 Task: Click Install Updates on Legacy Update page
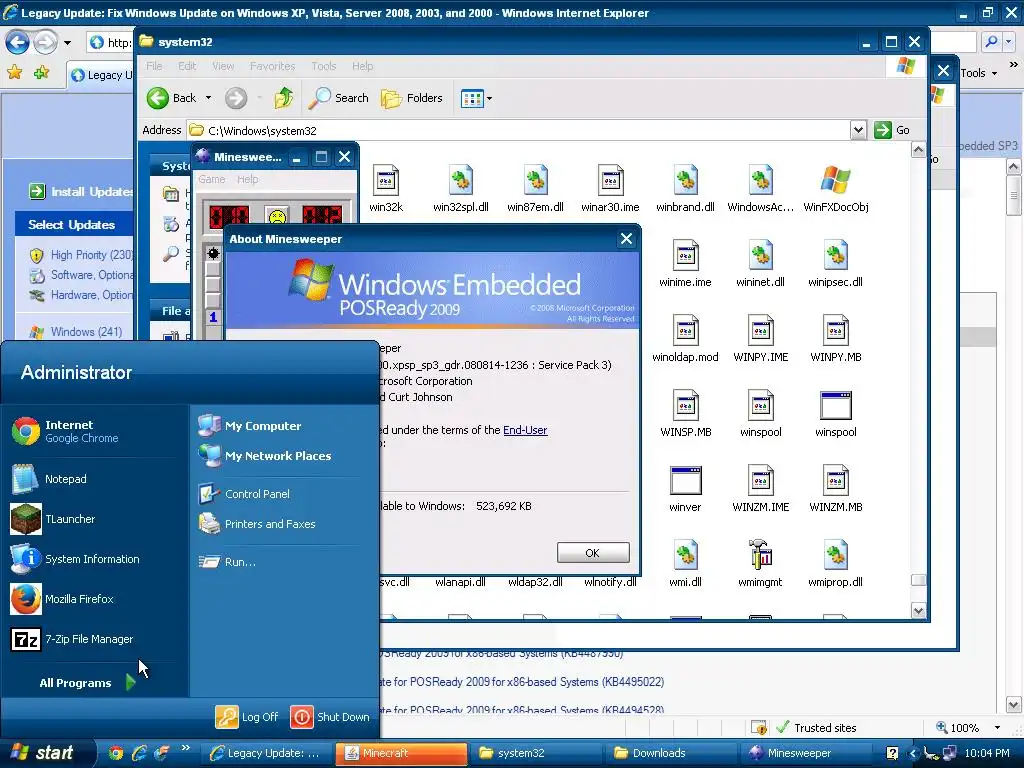point(82,191)
